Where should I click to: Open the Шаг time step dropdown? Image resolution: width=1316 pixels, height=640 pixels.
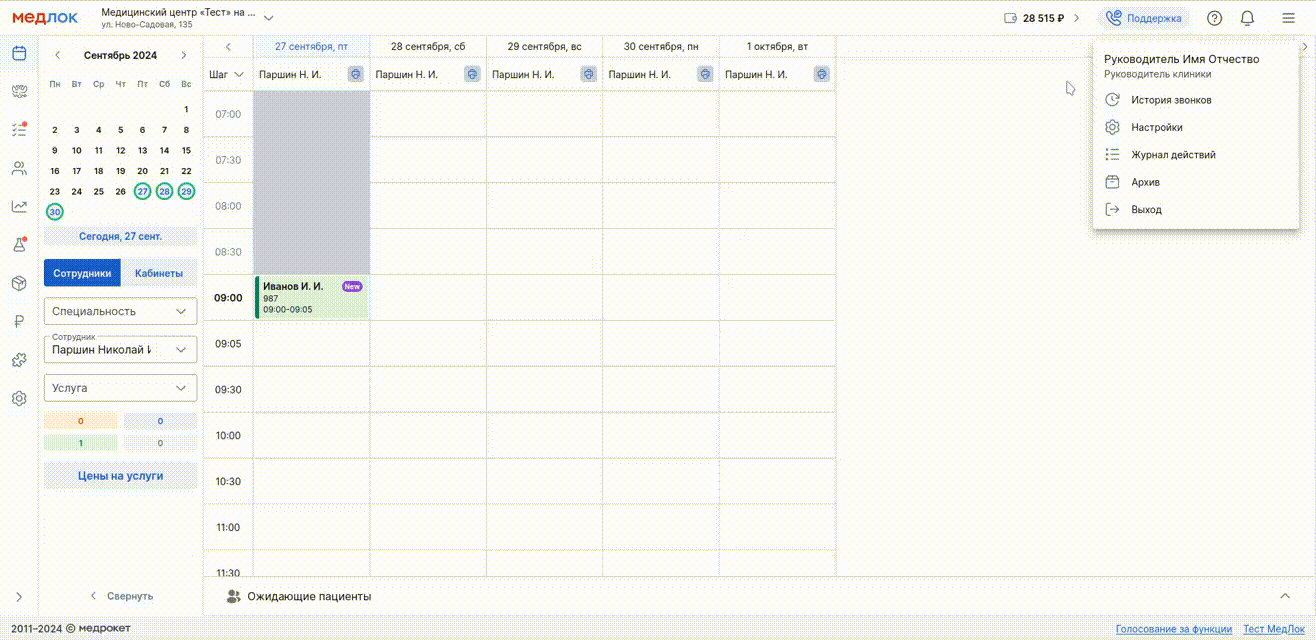pos(226,74)
